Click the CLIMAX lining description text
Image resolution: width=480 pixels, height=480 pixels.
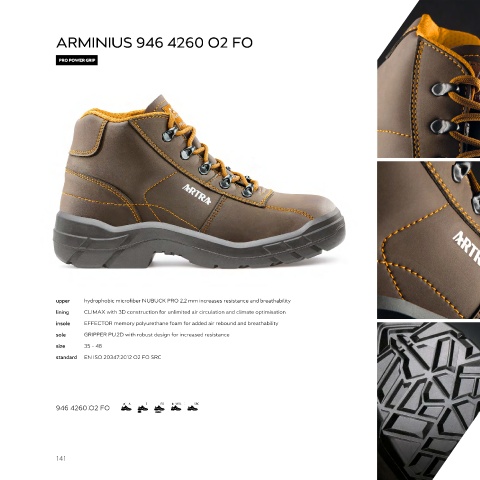point(185,312)
